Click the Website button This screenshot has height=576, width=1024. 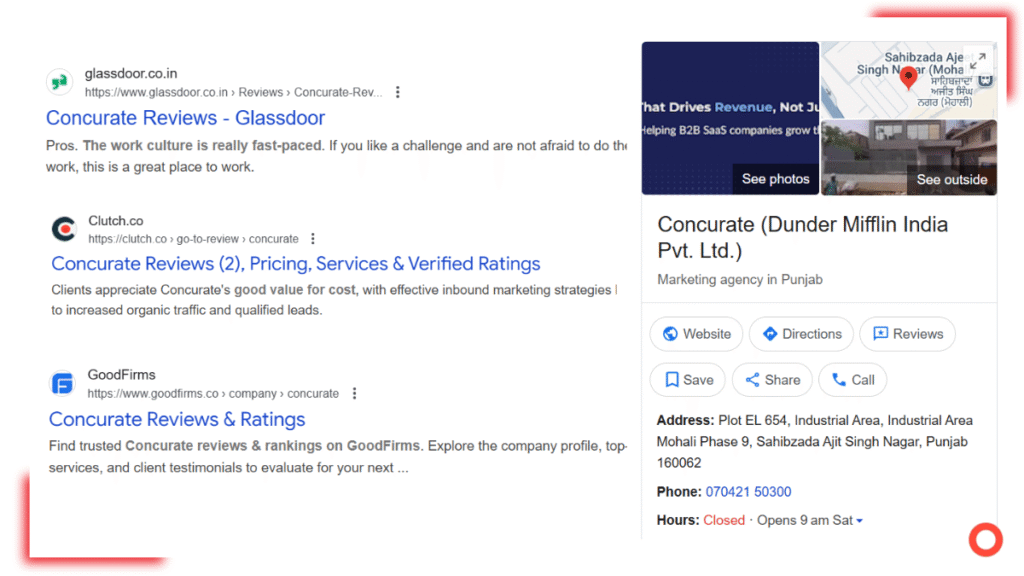(x=696, y=334)
